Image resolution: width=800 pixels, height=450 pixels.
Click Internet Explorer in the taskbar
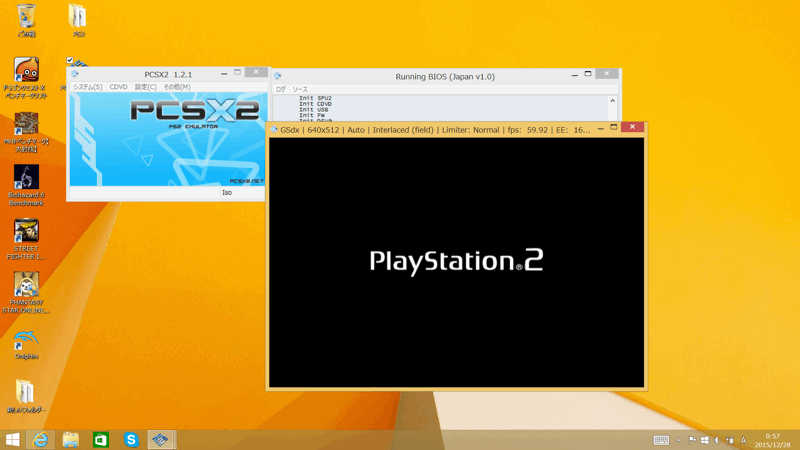tap(41, 439)
